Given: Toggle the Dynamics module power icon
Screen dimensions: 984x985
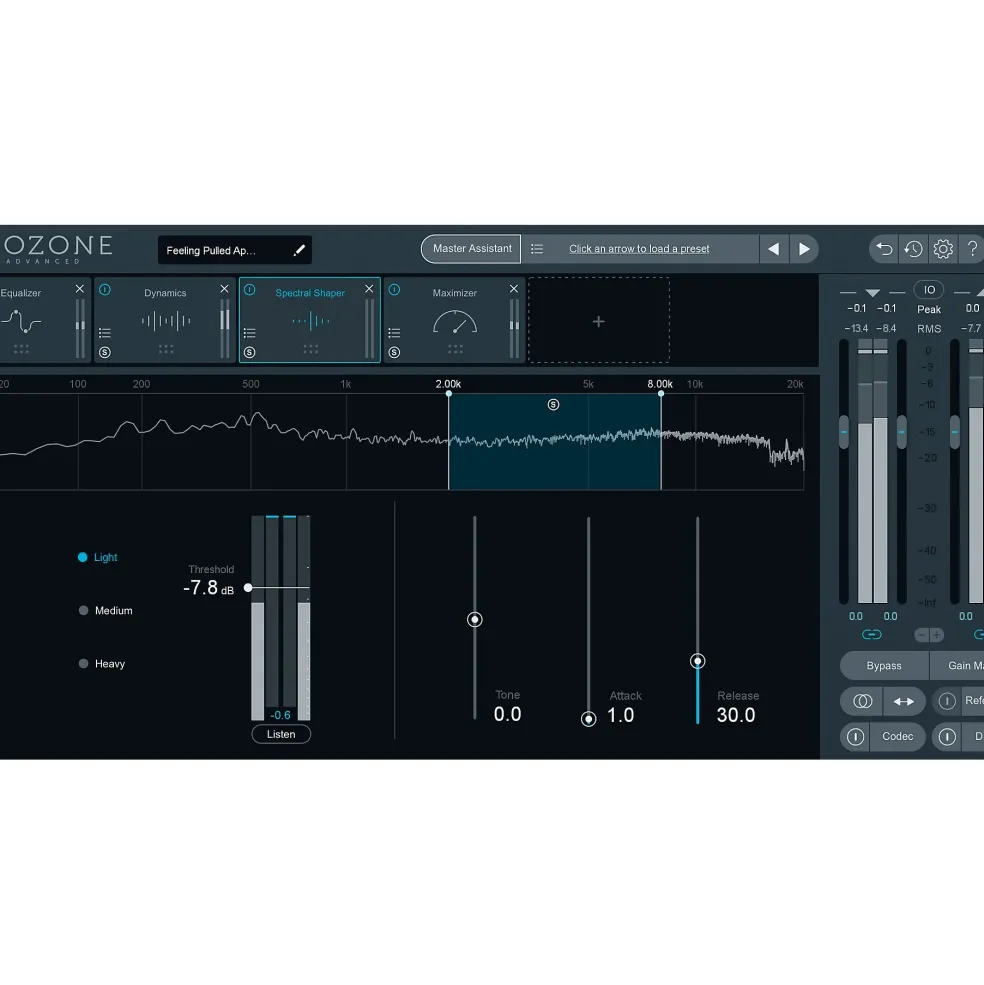Looking at the screenshot, I should click(105, 290).
